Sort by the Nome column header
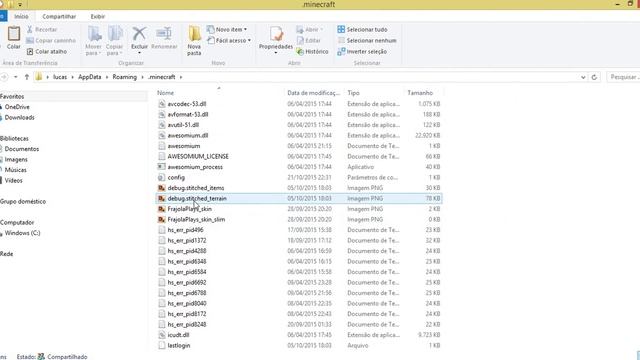640x360 pixels. click(165, 93)
